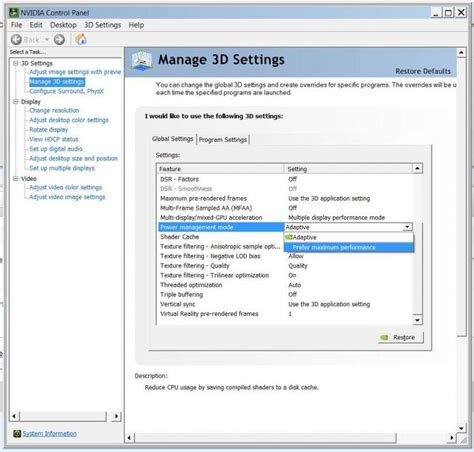The height and width of the screenshot is (452, 474).
Task: Switch to the Global Settings tab
Action: point(173,139)
